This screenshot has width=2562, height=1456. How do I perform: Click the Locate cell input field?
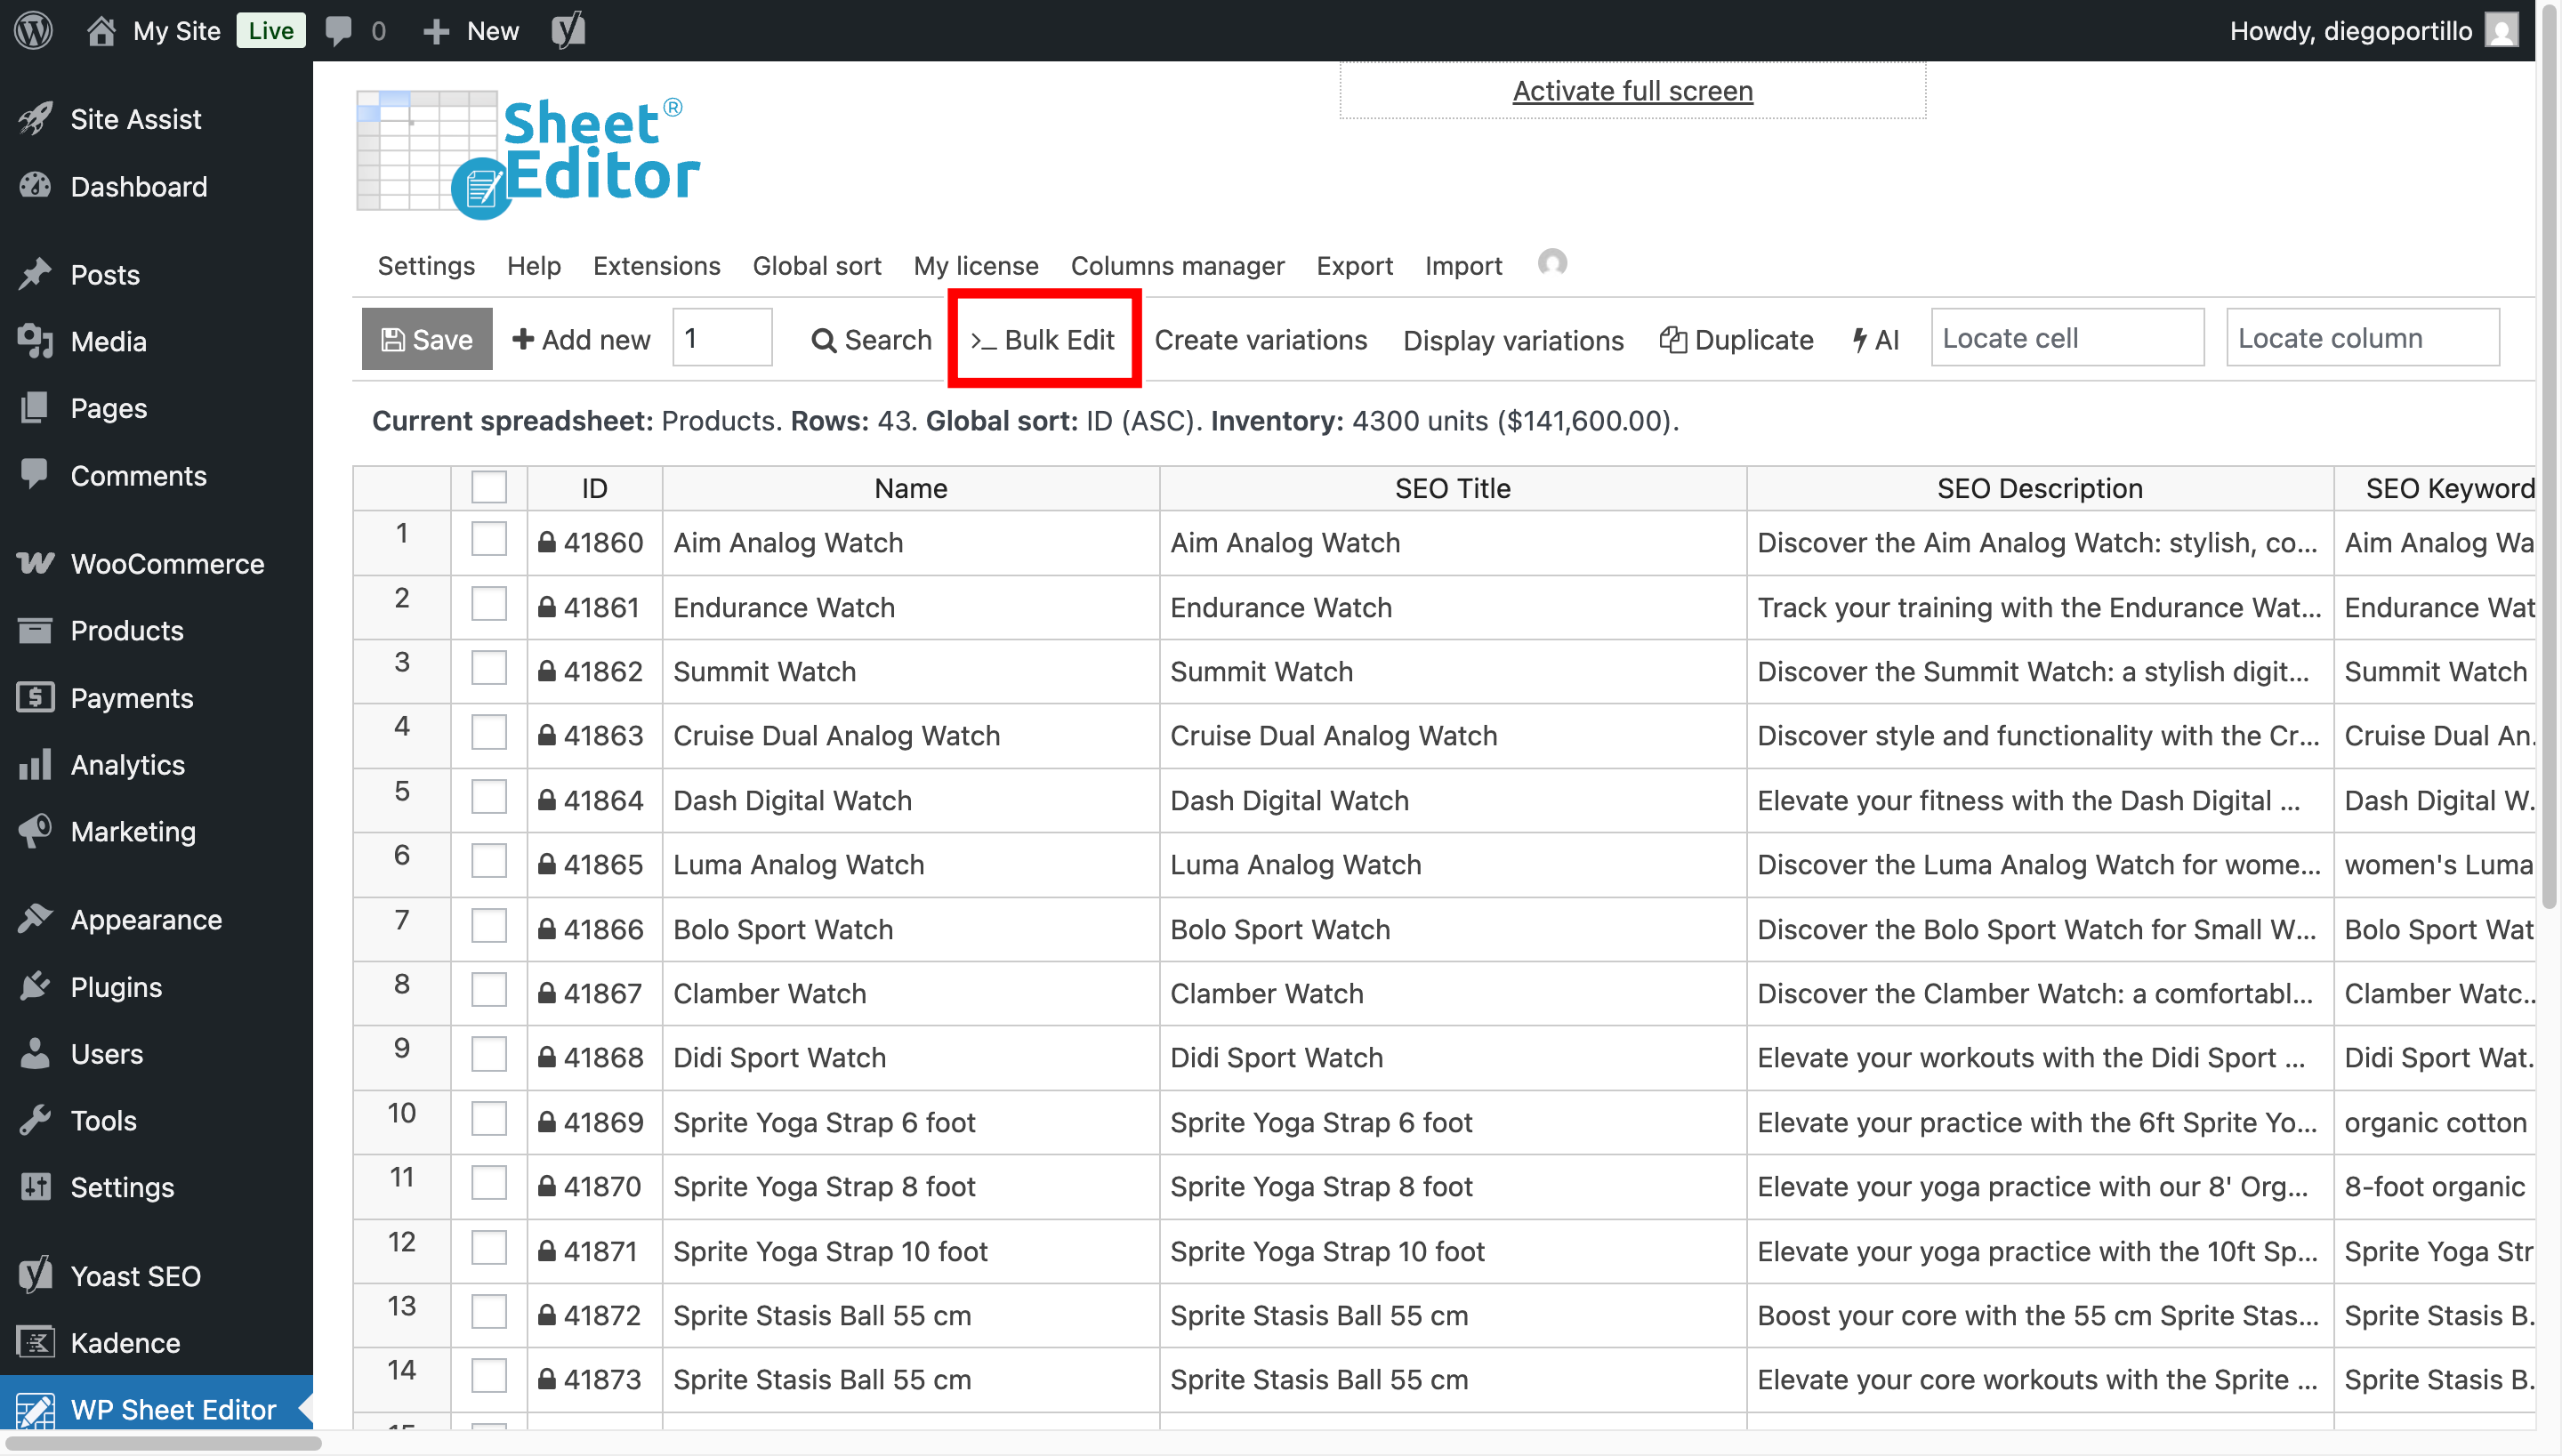2067,338
